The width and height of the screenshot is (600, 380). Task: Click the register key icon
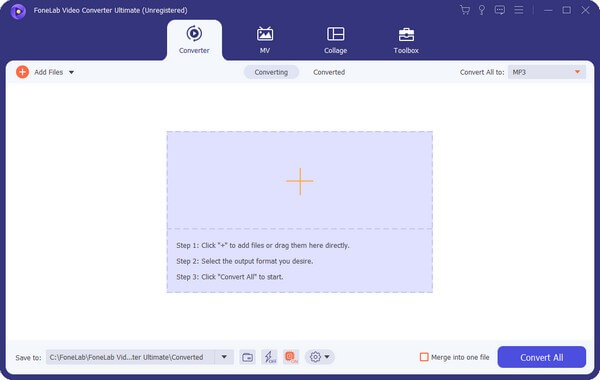[482, 10]
